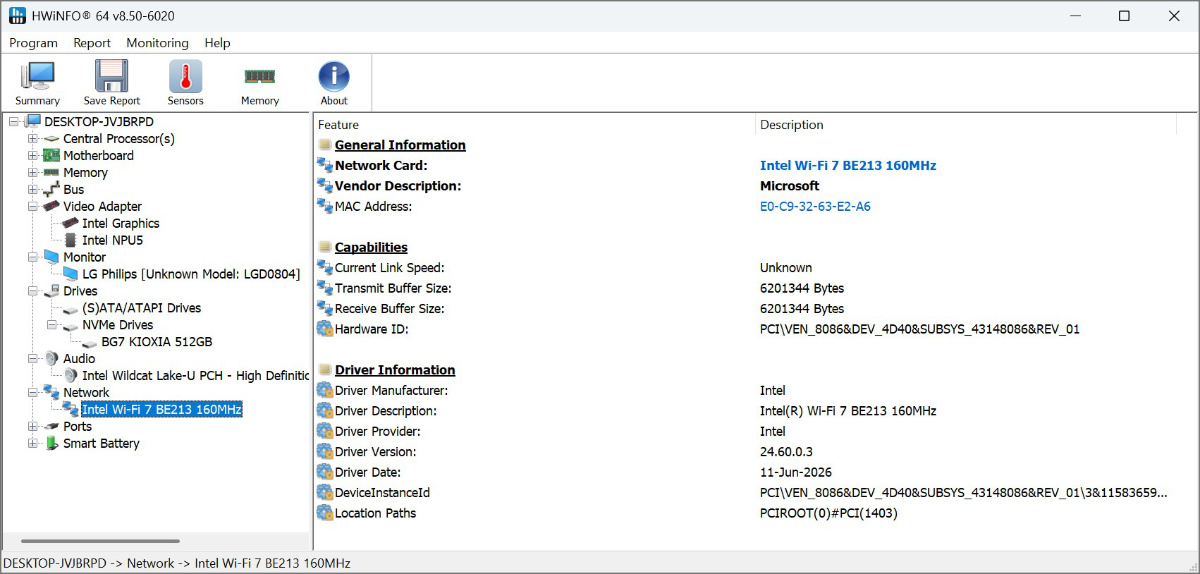
Task: Open the Sensors thermometer icon
Action: pos(185,77)
